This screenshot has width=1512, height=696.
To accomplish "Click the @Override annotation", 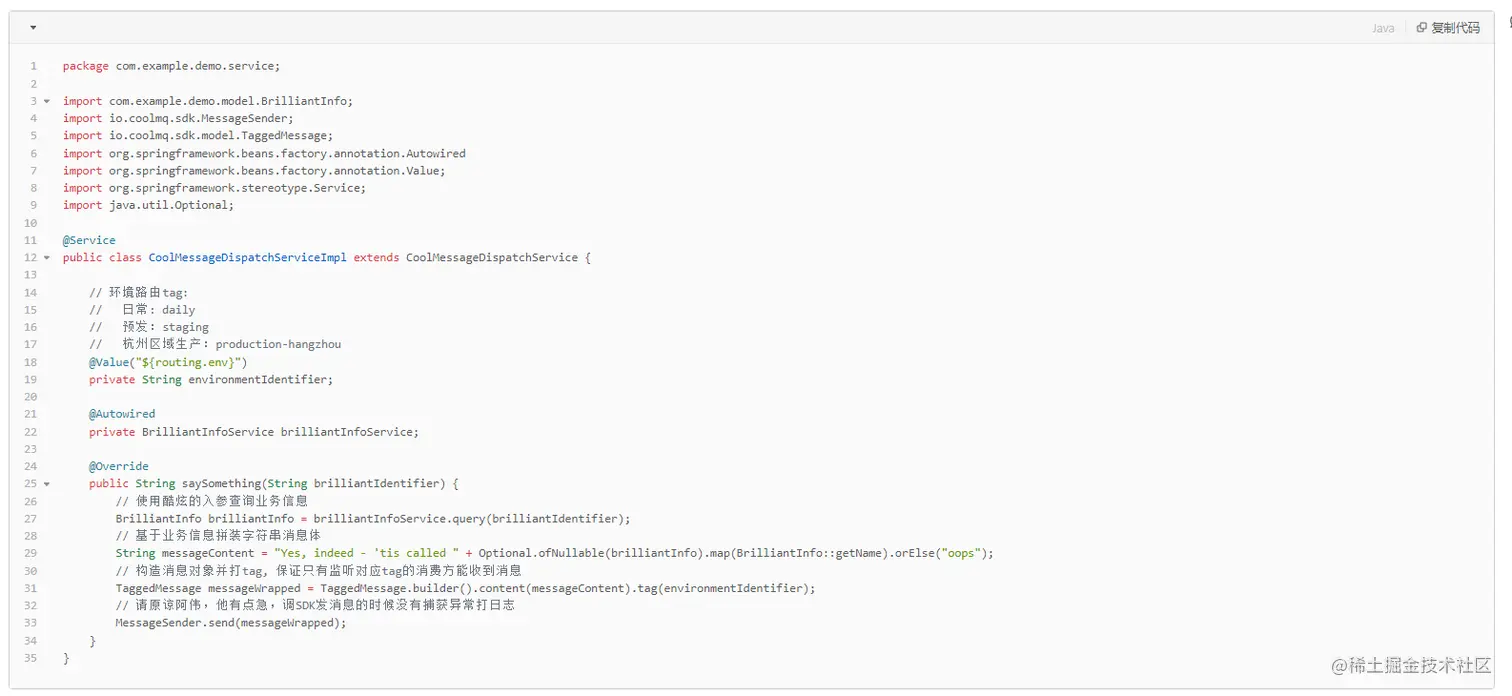I will coord(119,466).
